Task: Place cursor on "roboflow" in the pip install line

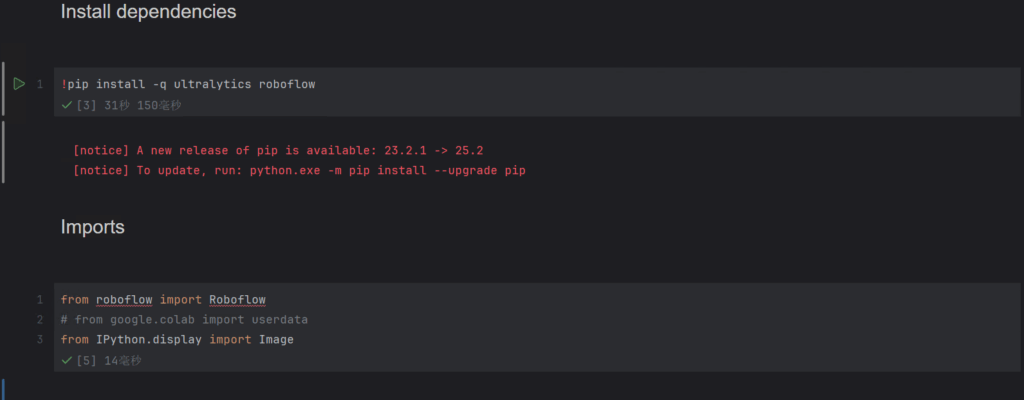Action: point(286,84)
